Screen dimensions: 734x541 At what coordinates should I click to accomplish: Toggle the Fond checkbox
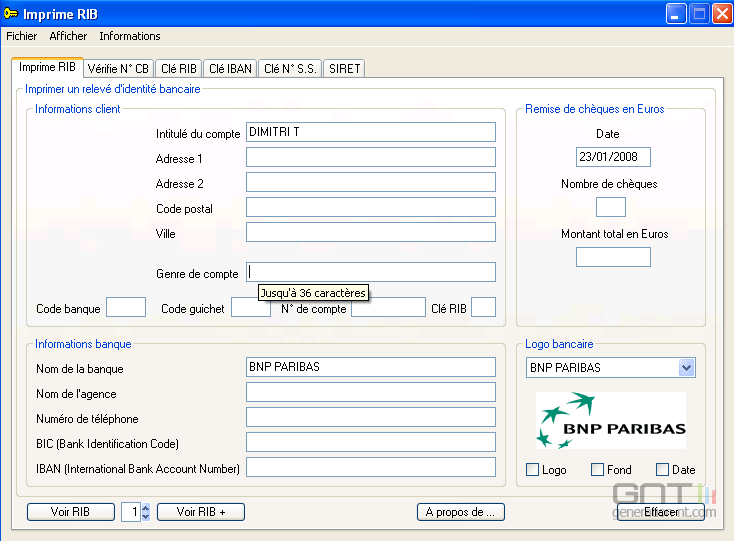597,470
